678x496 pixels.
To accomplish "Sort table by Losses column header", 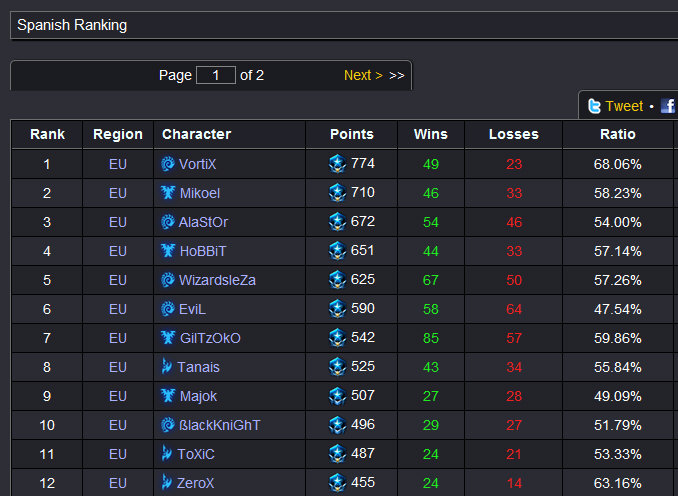I will (x=514, y=134).
